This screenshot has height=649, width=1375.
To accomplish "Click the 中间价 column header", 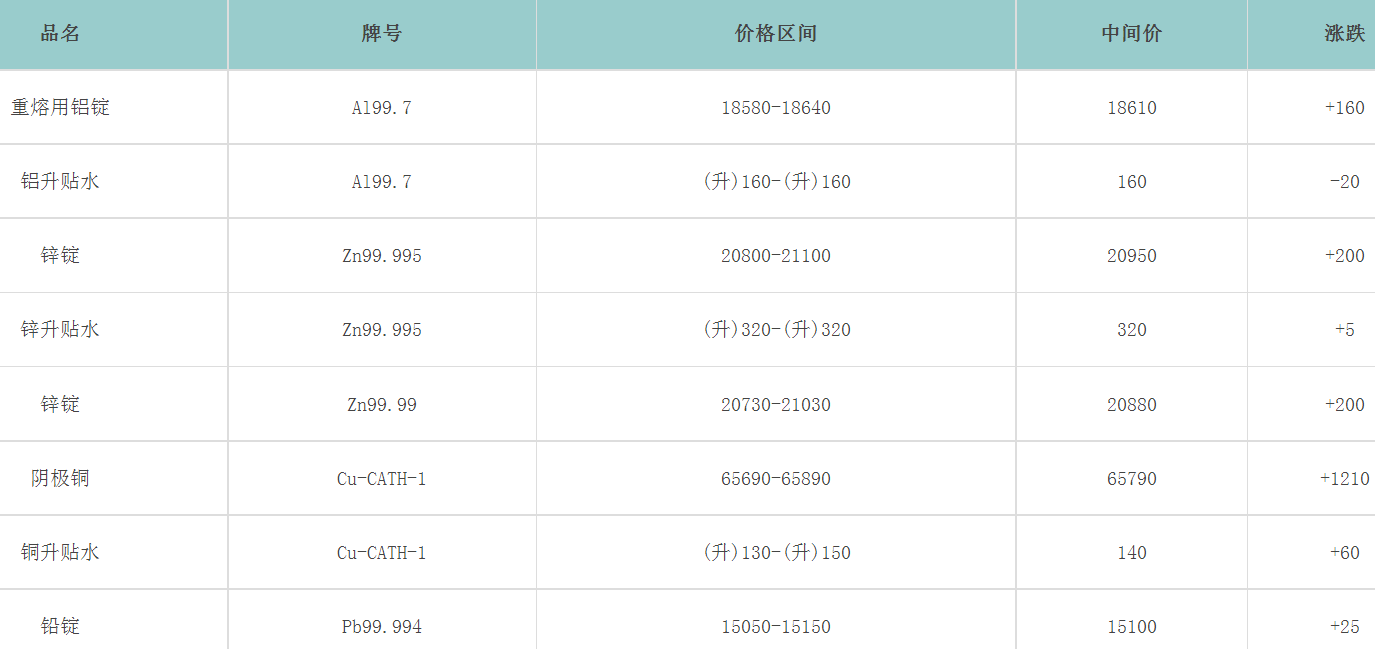I will (1131, 34).
